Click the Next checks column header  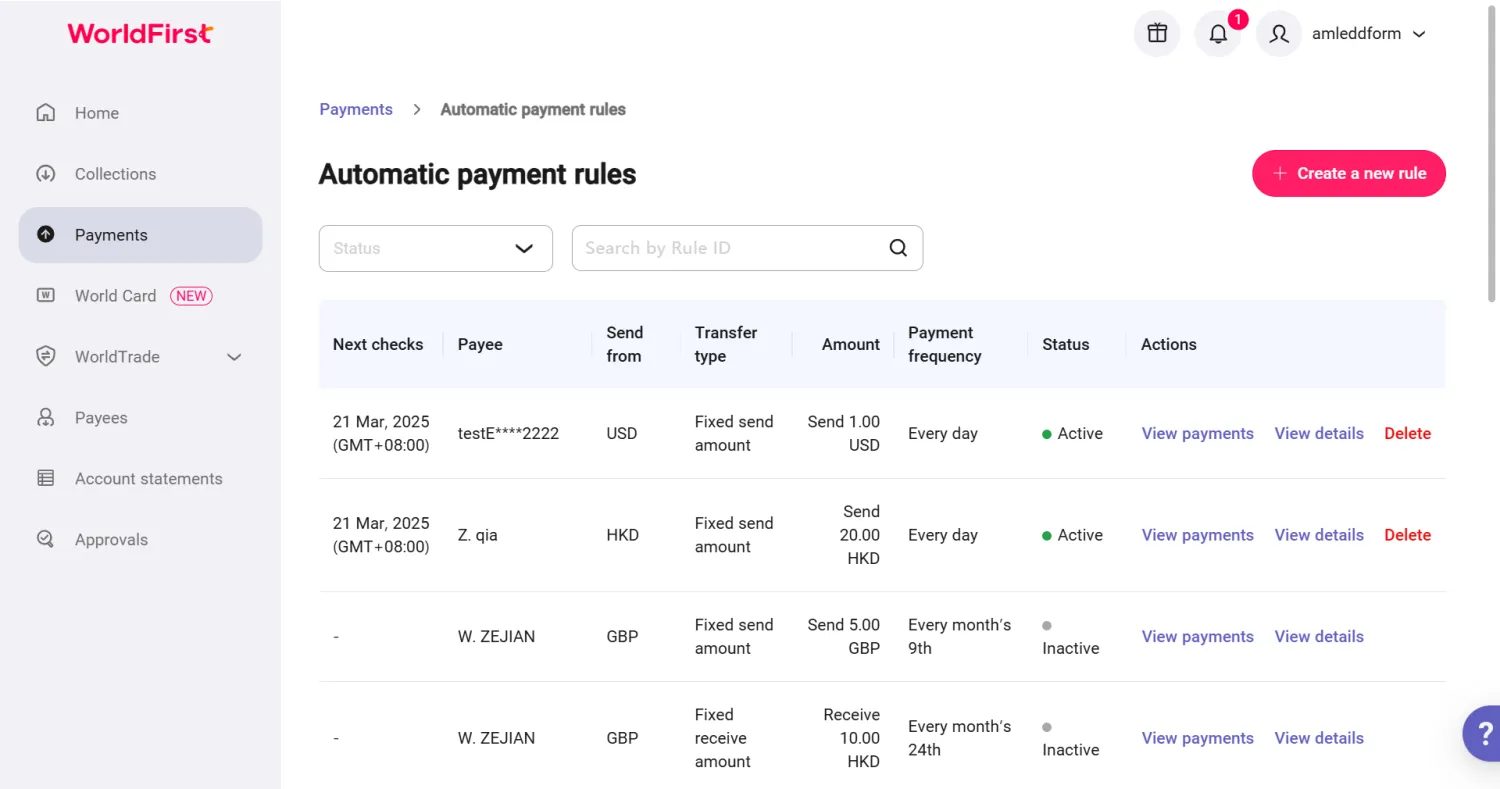378,344
